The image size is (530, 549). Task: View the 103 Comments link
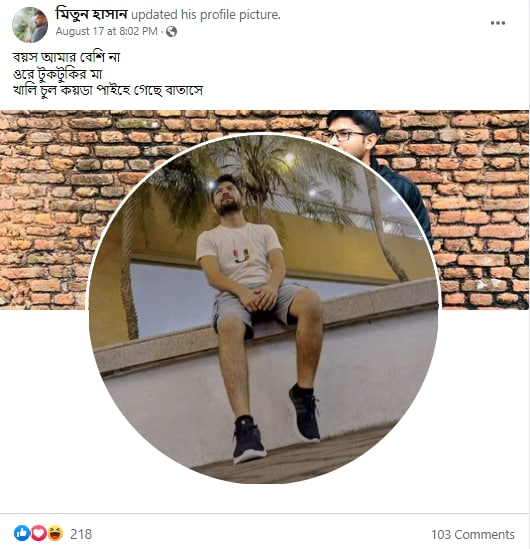click(473, 534)
